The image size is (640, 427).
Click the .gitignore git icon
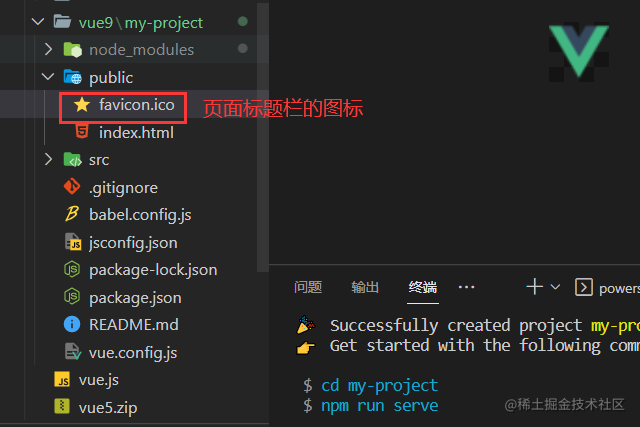[72, 187]
